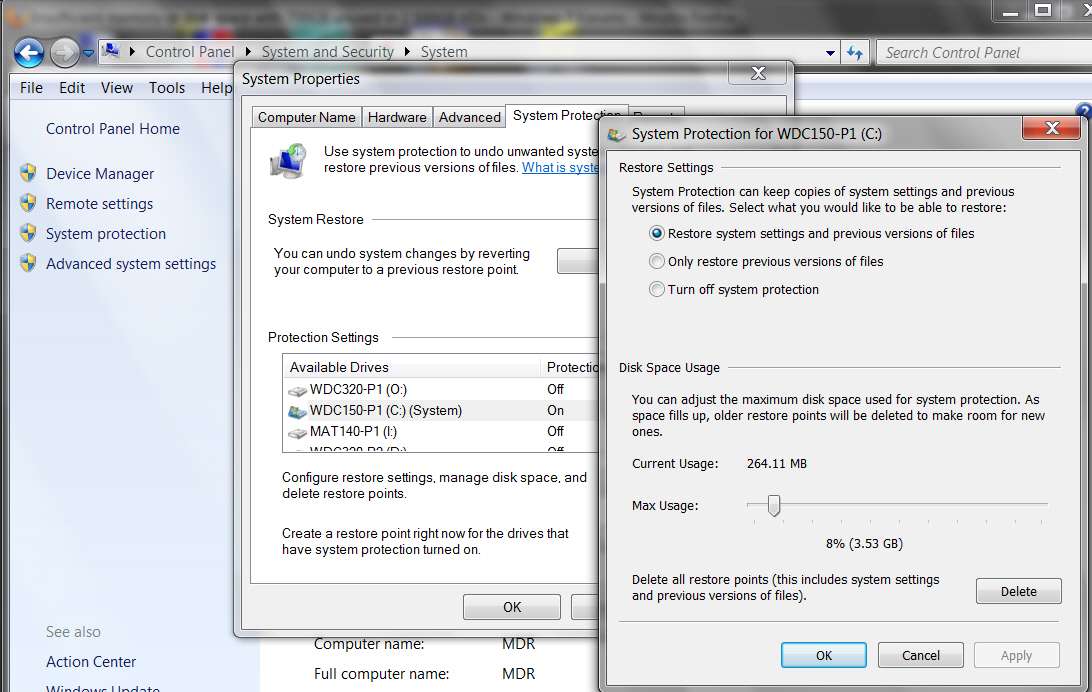This screenshot has height=692, width=1092.
Task: Click the Max Usage slider handle
Action: [x=774, y=505]
